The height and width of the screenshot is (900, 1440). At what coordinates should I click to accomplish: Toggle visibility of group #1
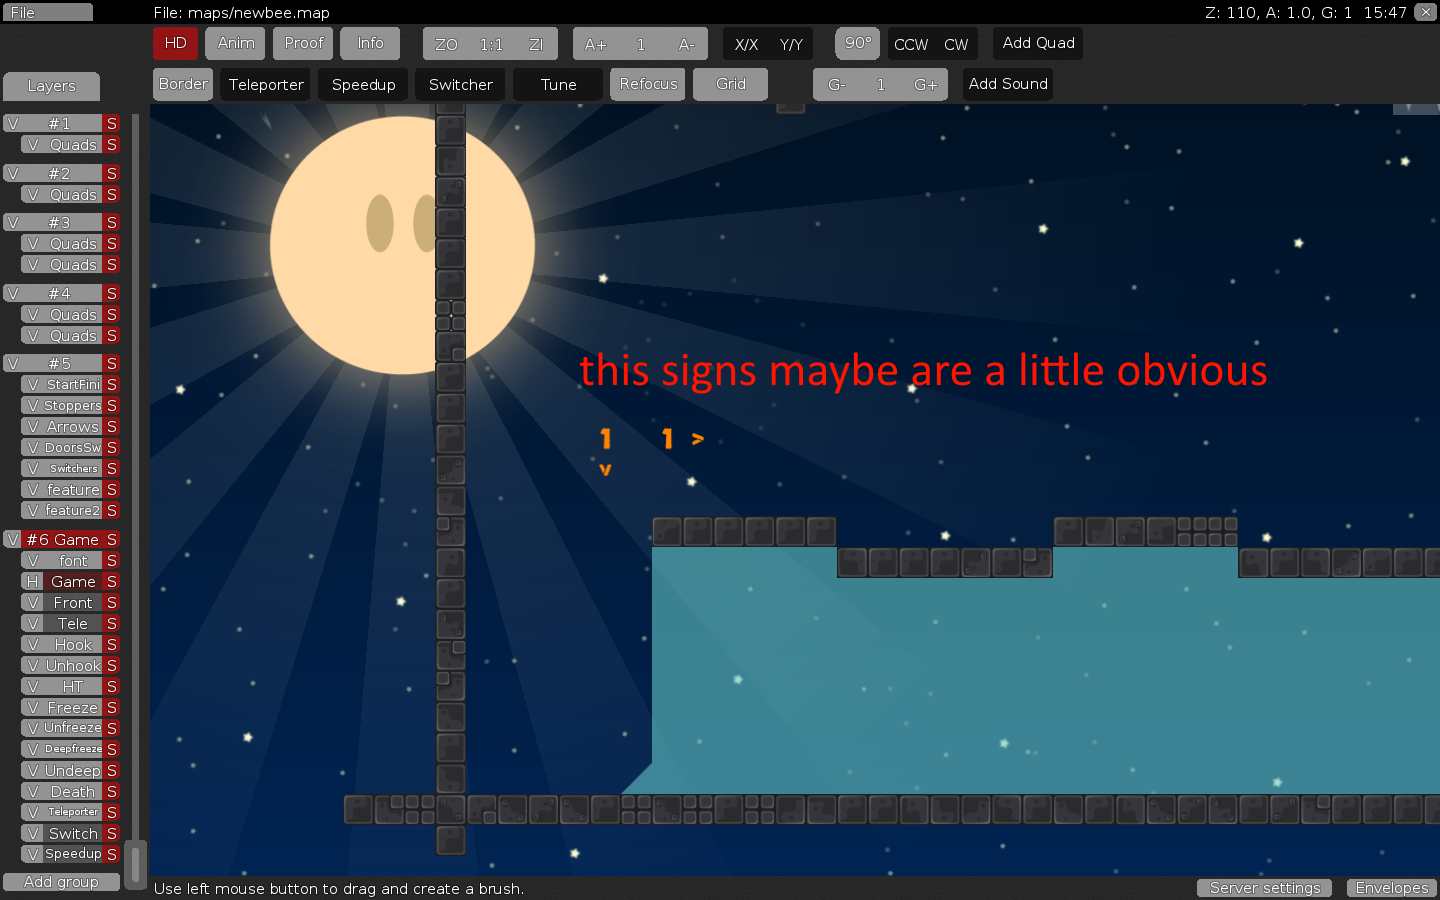12,124
